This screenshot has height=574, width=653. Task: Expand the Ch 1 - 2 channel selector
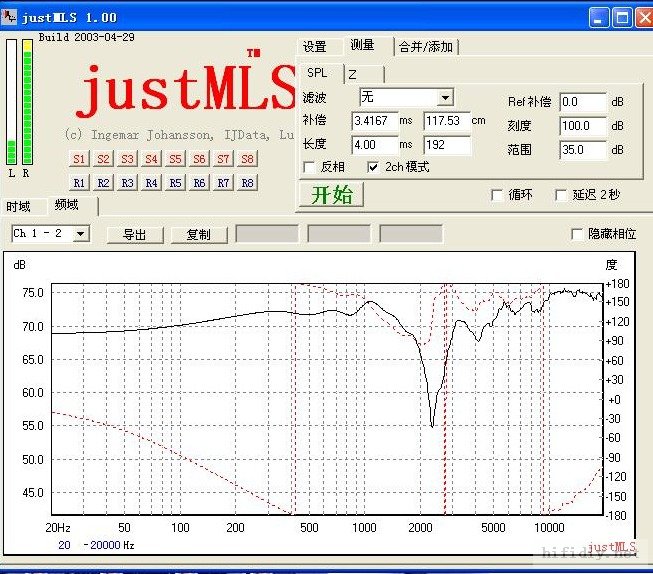[81, 234]
